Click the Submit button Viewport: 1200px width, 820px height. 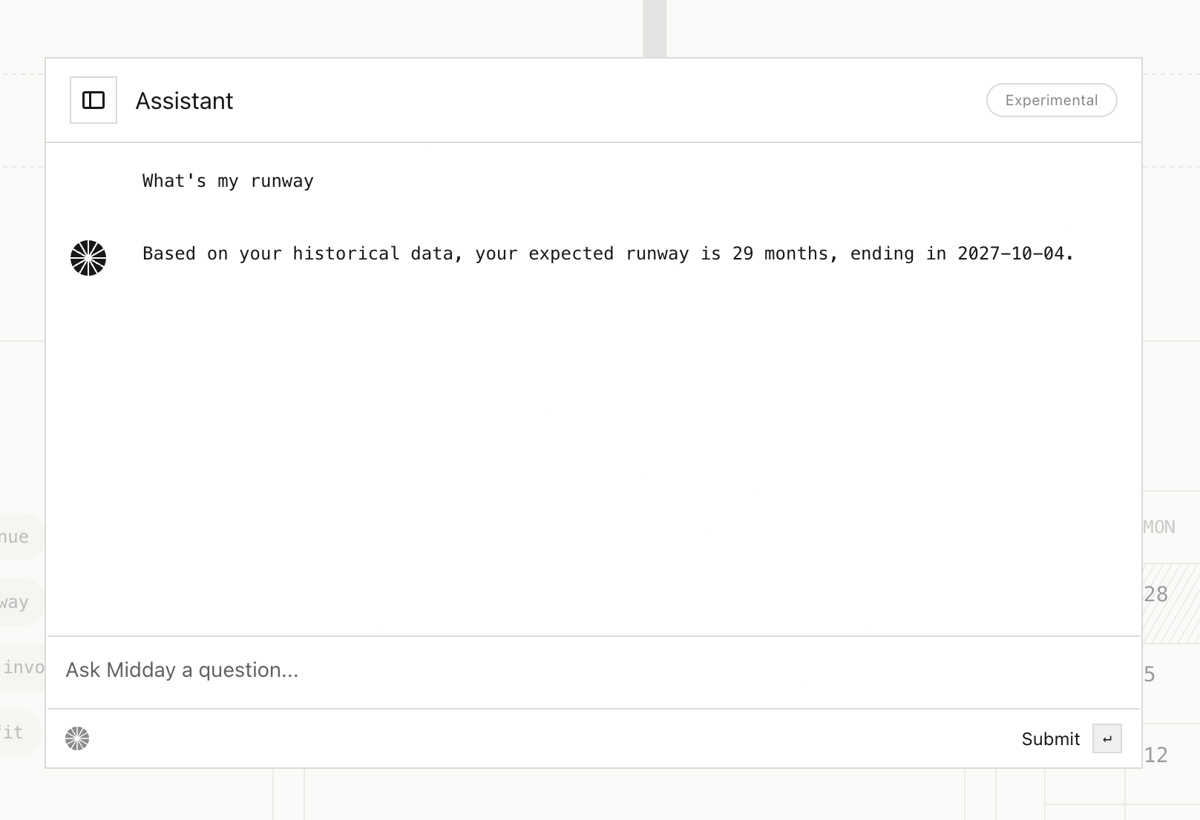tap(1050, 739)
